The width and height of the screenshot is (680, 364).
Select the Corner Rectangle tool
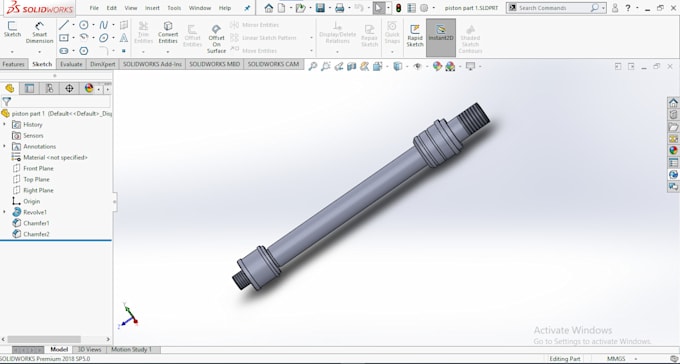pos(64,38)
